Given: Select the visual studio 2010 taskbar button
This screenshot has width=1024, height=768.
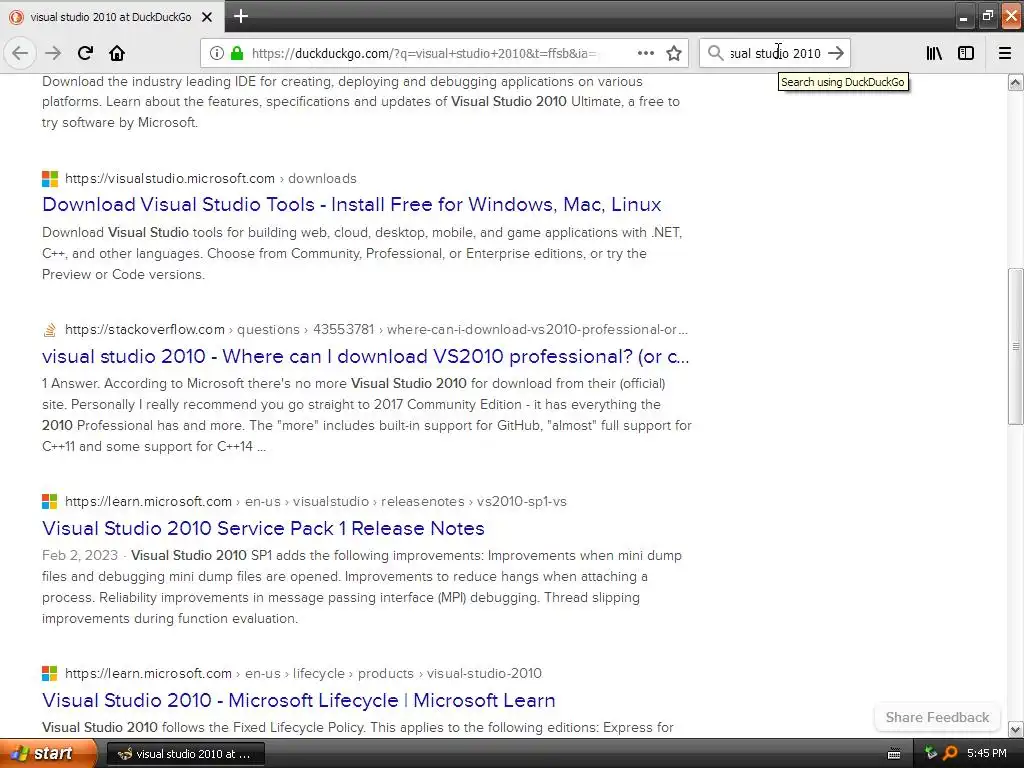Looking at the screenshot, I should point(185,754).
